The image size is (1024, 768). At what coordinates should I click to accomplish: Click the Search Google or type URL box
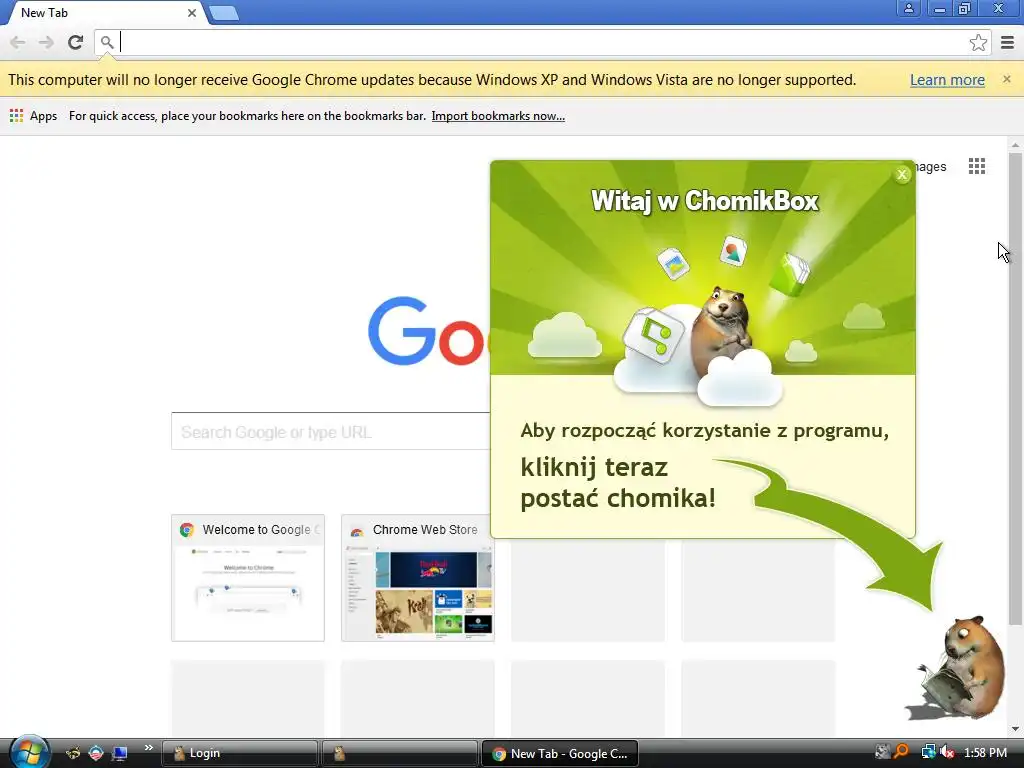click(x=330, y=431)
